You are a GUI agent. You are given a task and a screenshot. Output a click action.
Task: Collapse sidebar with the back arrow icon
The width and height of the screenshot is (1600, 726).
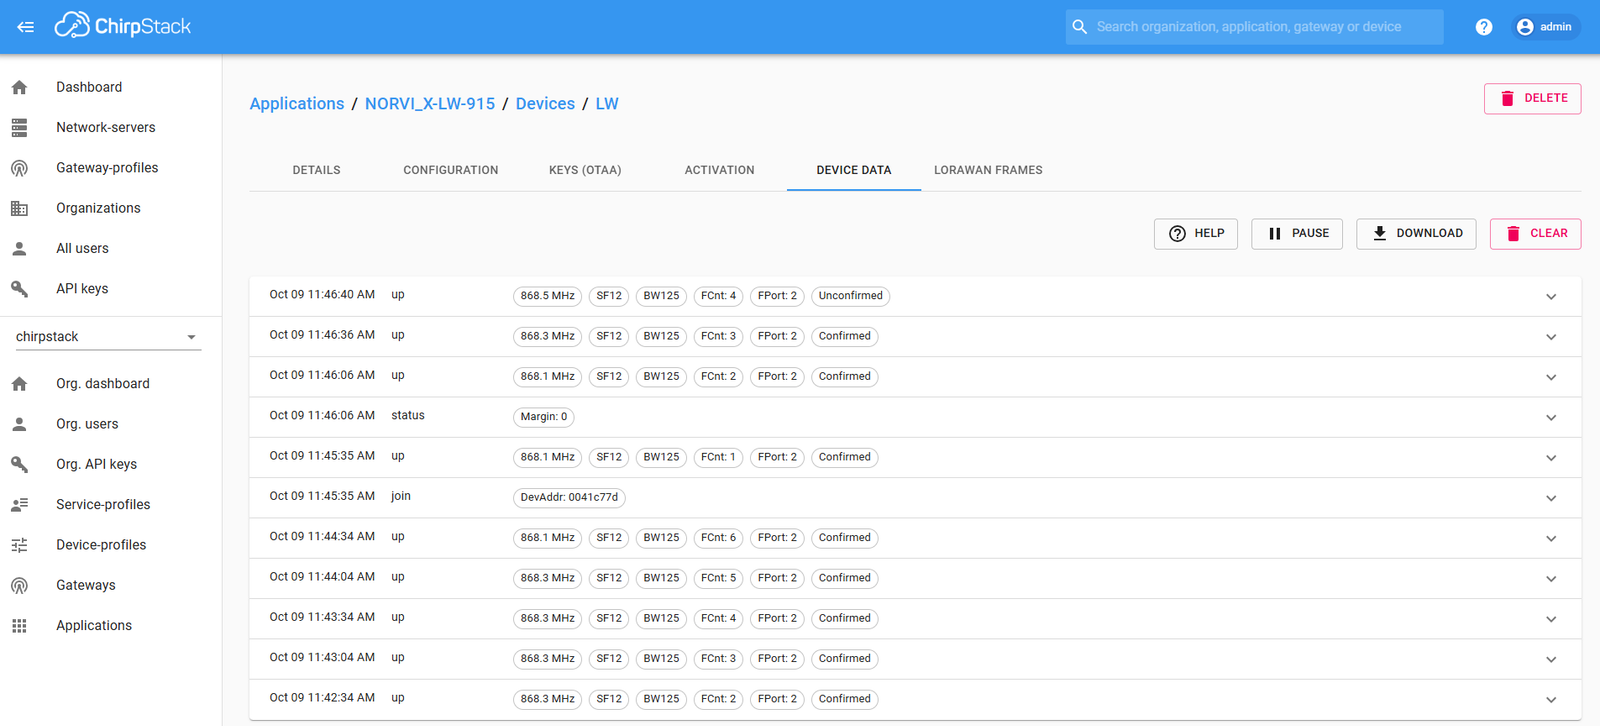pos(25,27)
